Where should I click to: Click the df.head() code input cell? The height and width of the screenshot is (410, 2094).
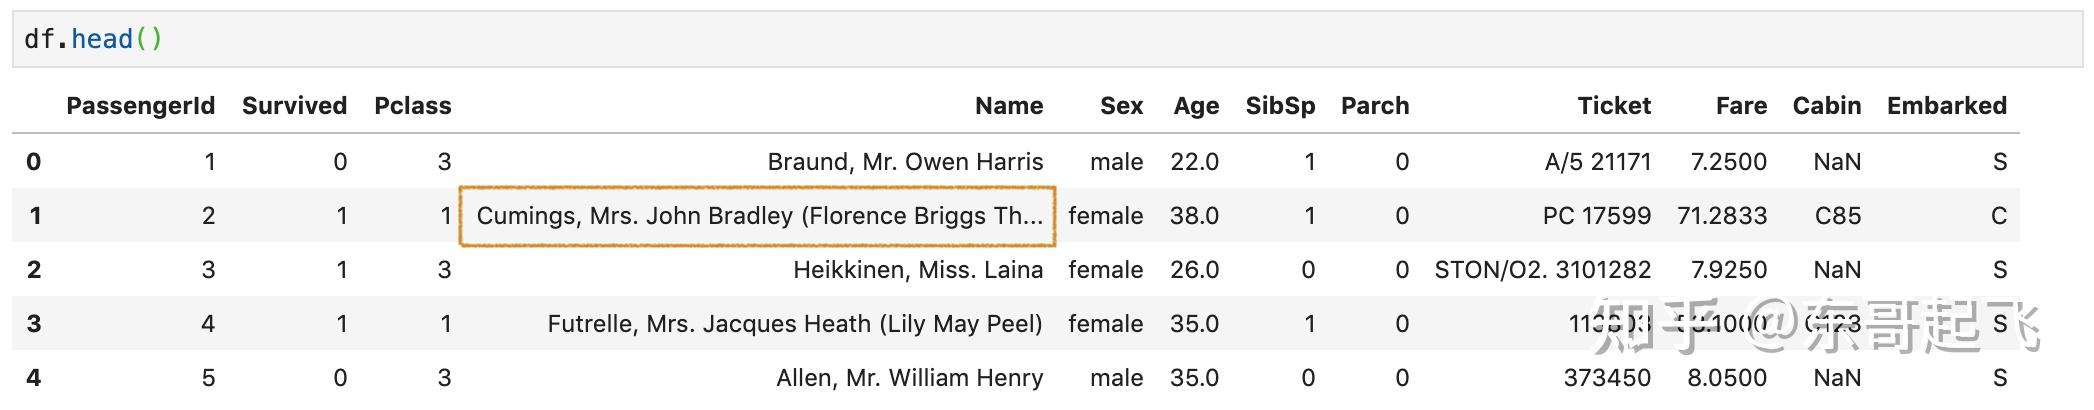pos(1046,39)
